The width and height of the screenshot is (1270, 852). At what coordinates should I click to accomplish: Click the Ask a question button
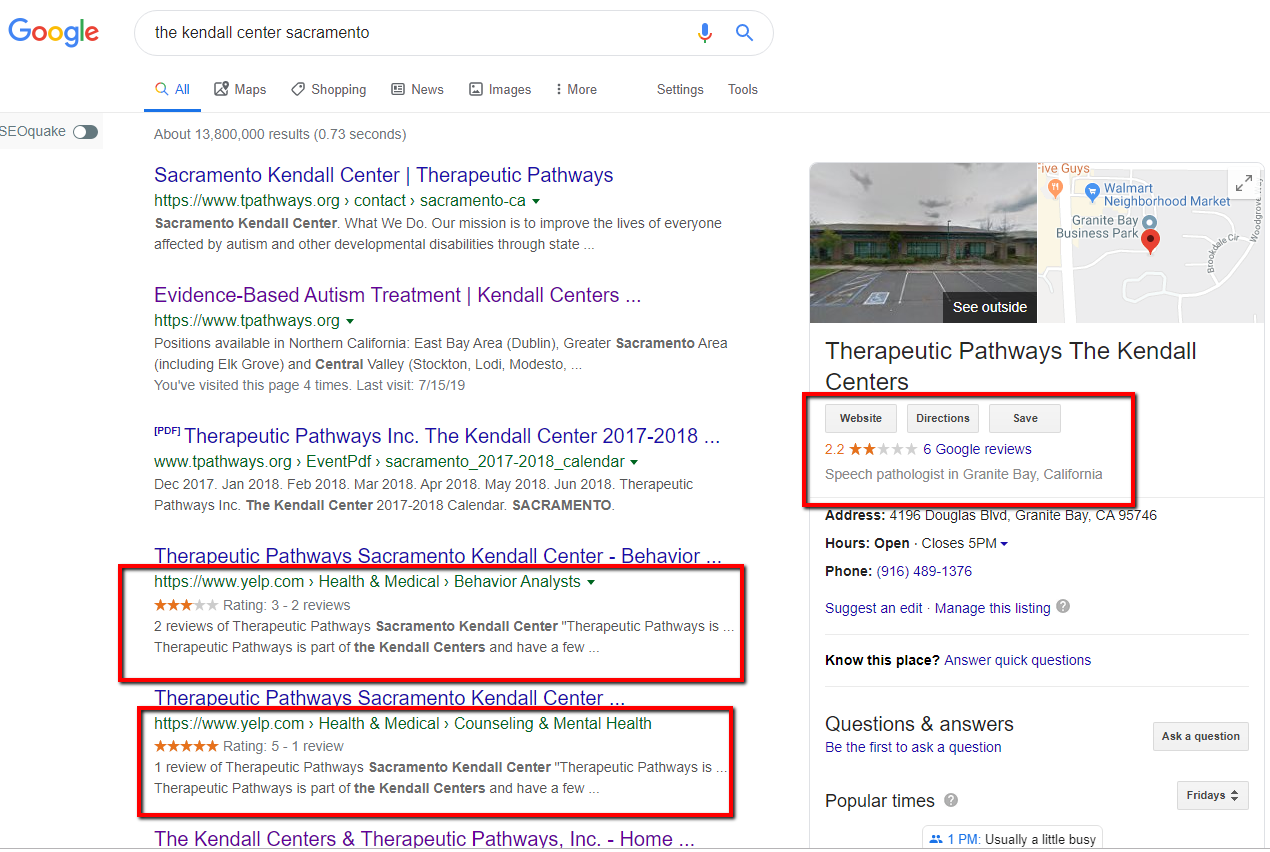tap(1201, 737)
